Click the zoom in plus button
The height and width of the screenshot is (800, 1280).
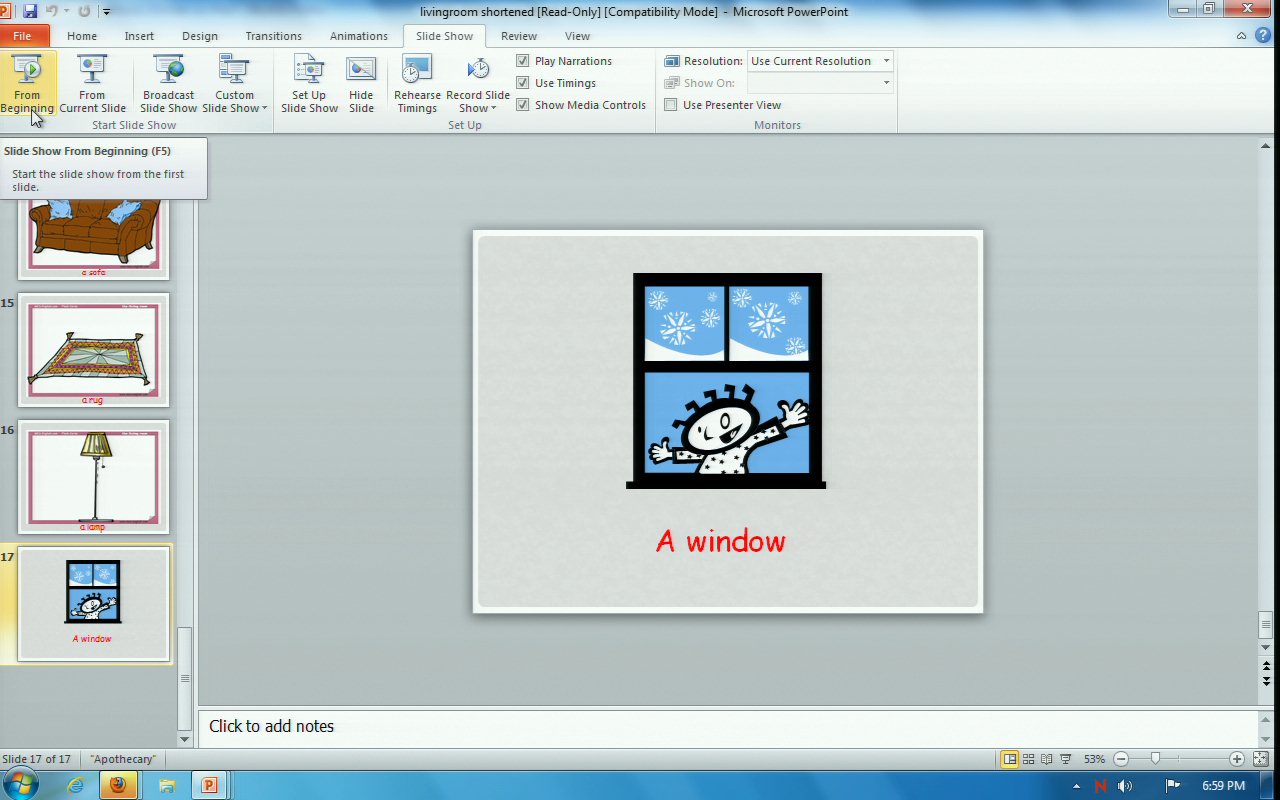[x=1237, y=759]
